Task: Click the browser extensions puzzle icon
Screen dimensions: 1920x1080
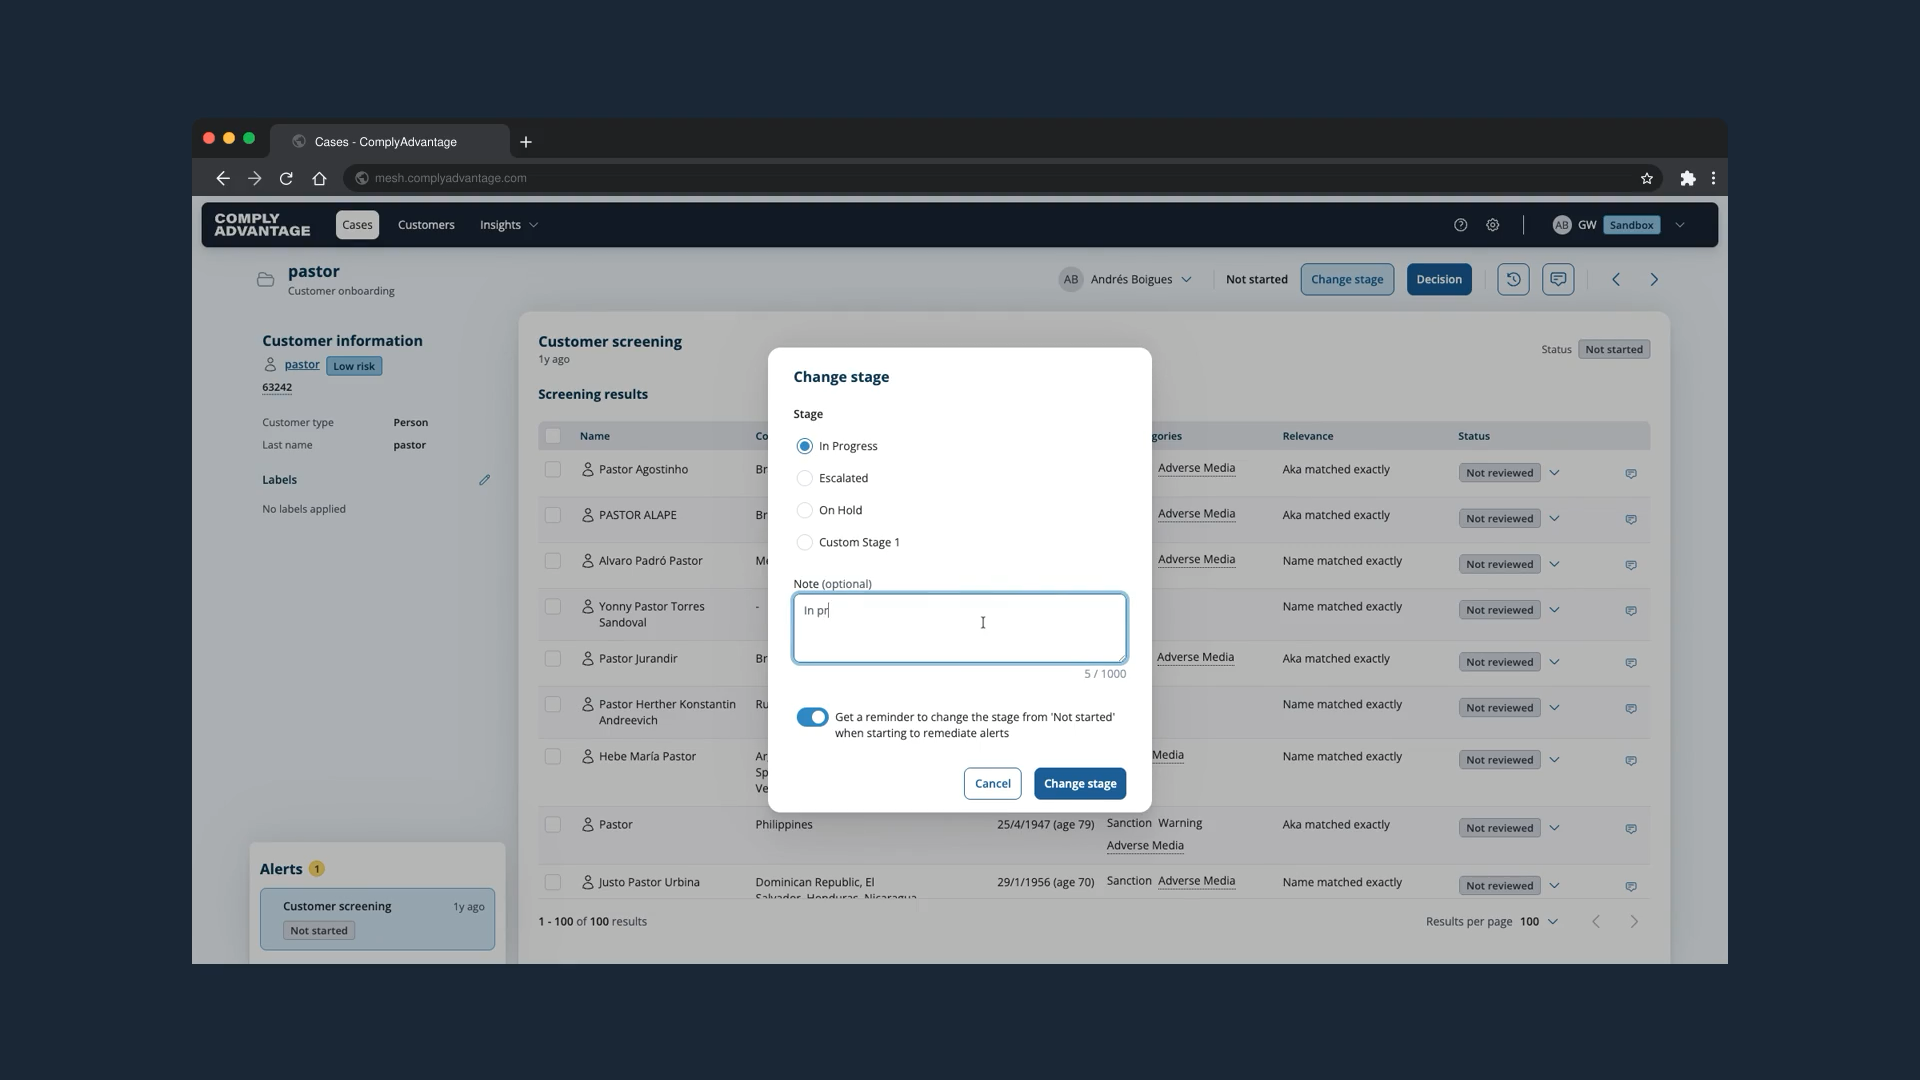Action: (x=1688, y=178)
